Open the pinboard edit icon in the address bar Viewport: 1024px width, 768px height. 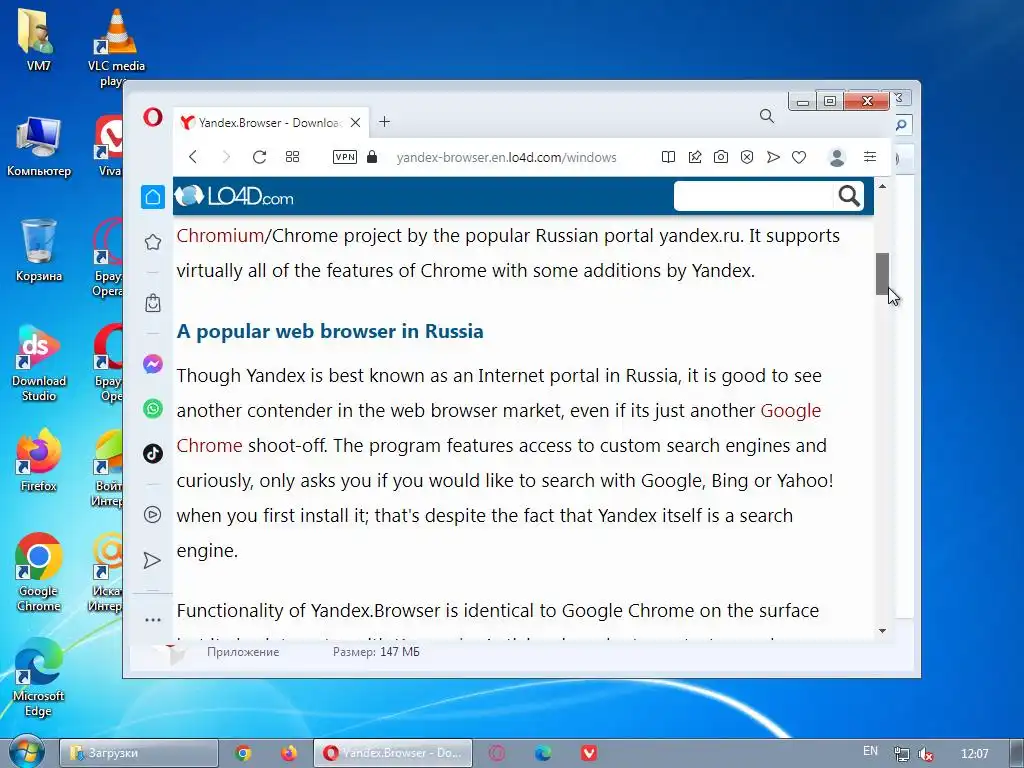coord(695,157)
